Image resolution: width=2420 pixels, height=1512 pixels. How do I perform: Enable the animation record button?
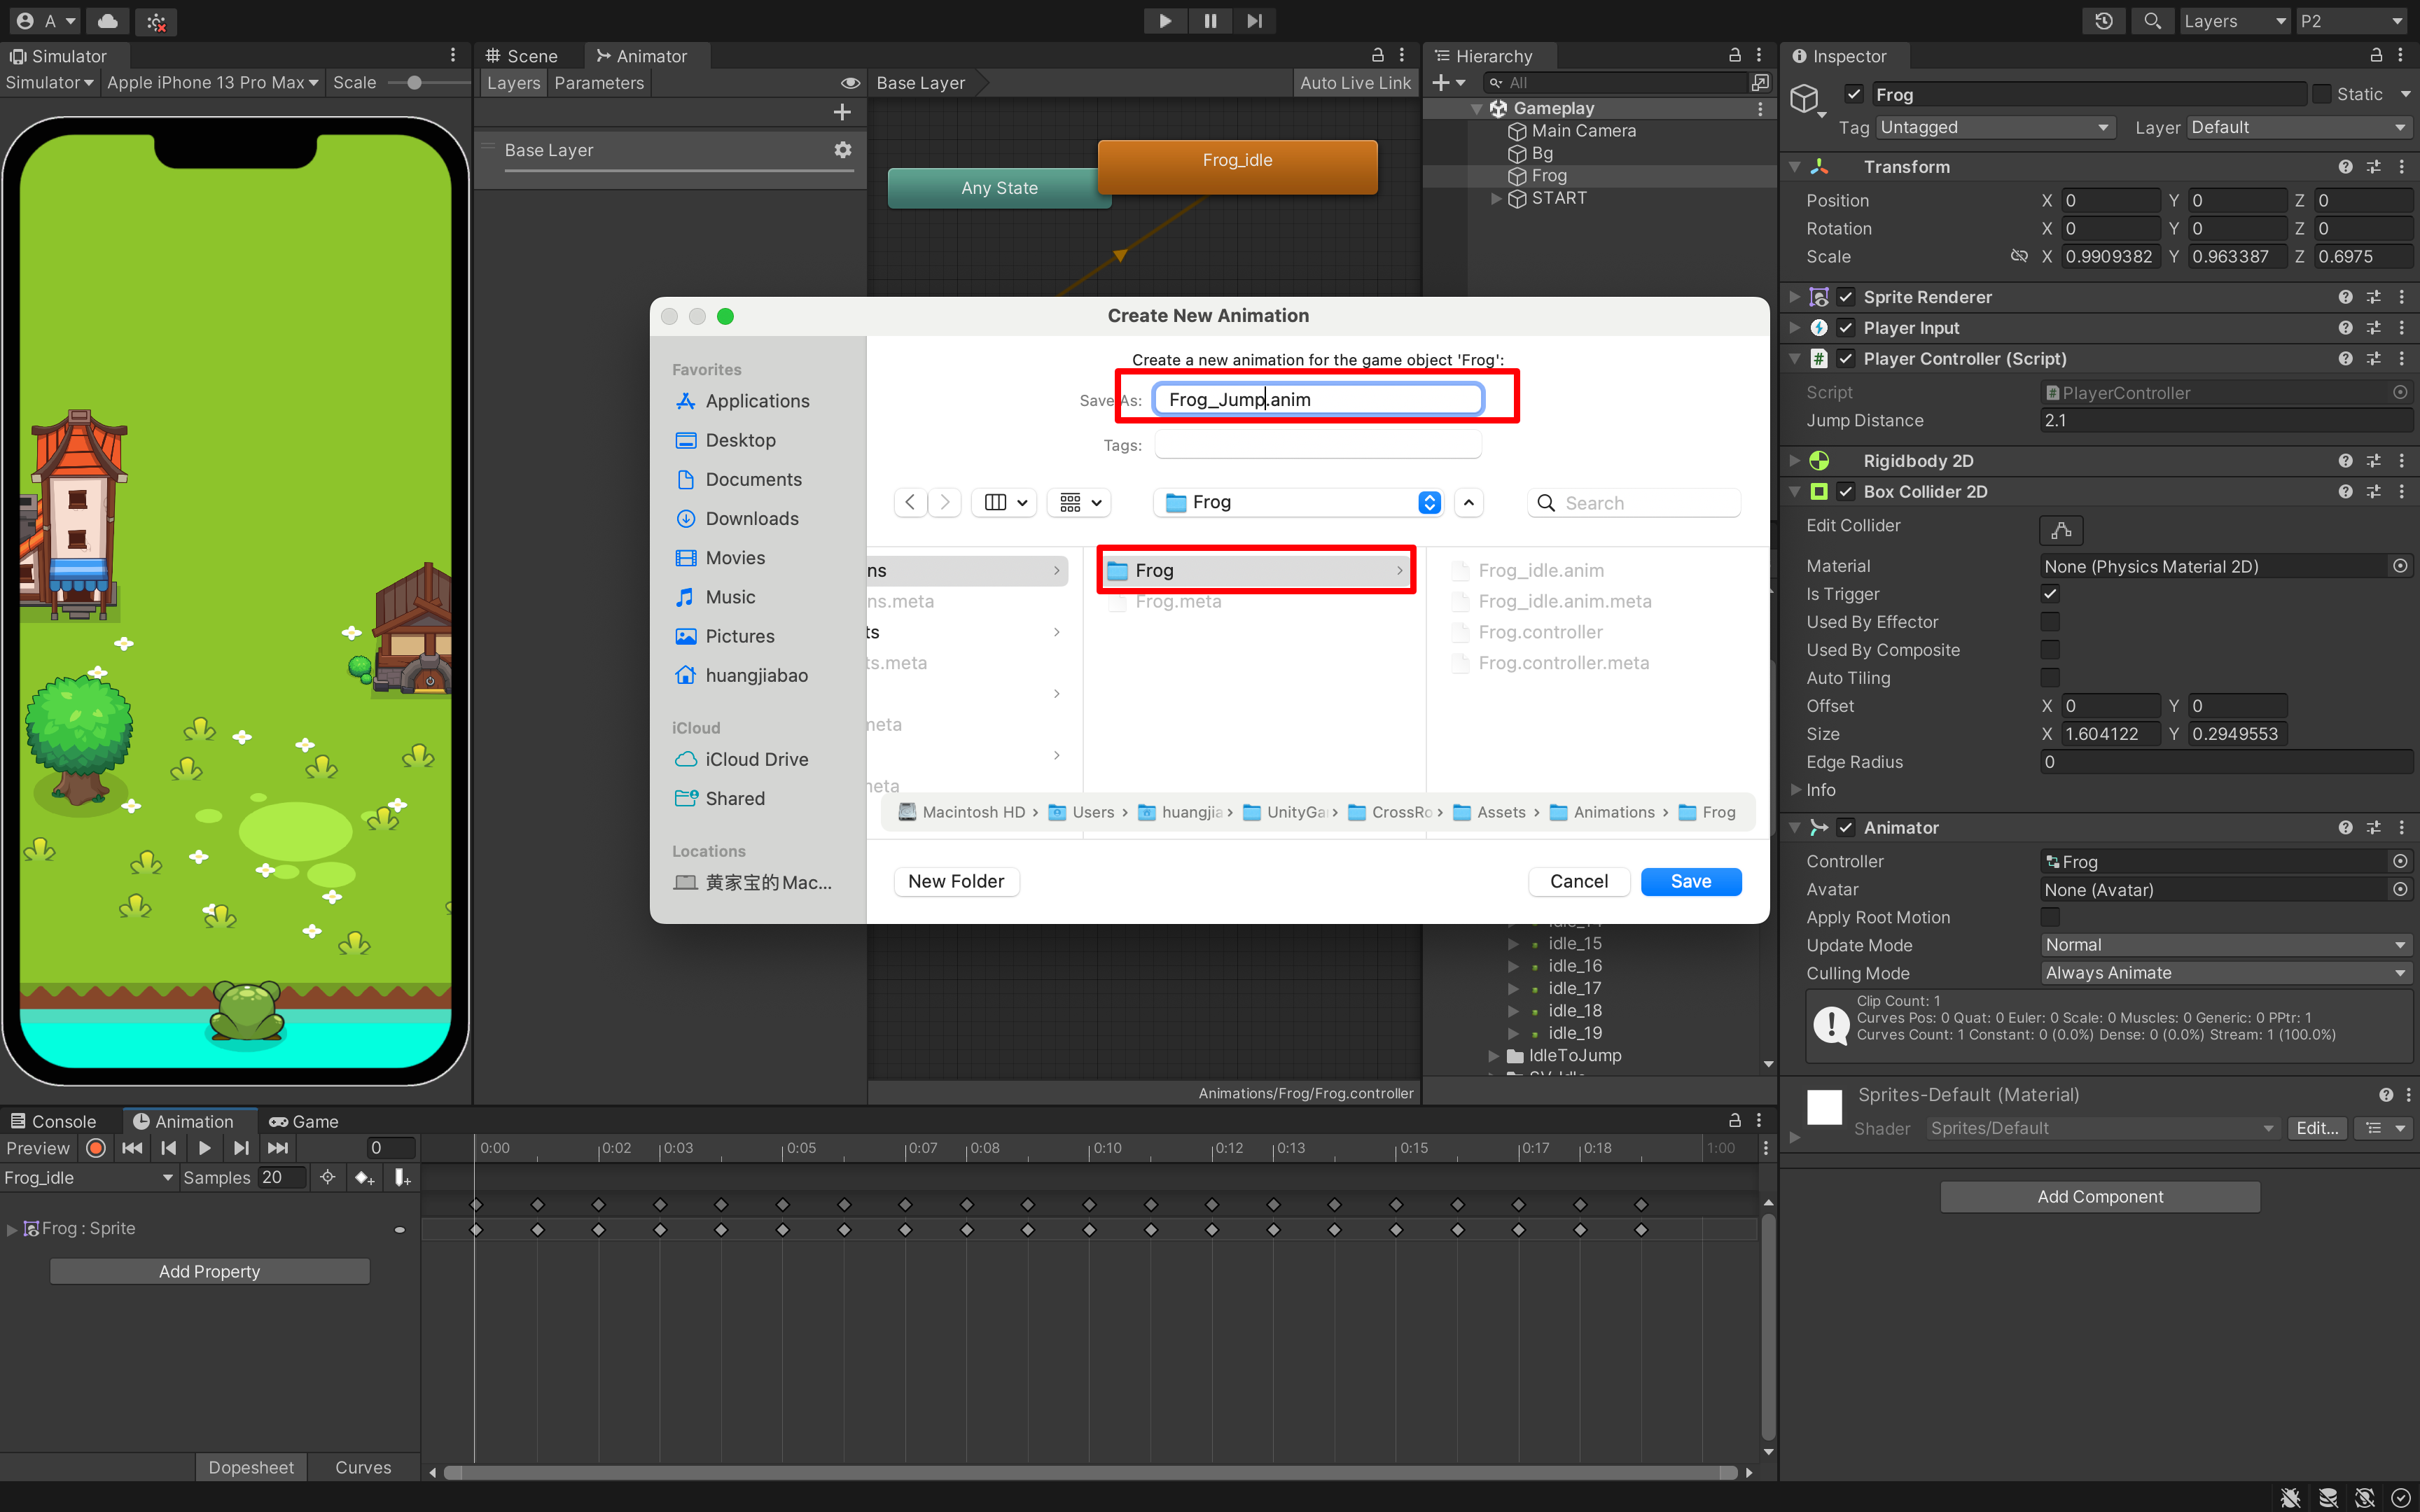point(96,1148)
